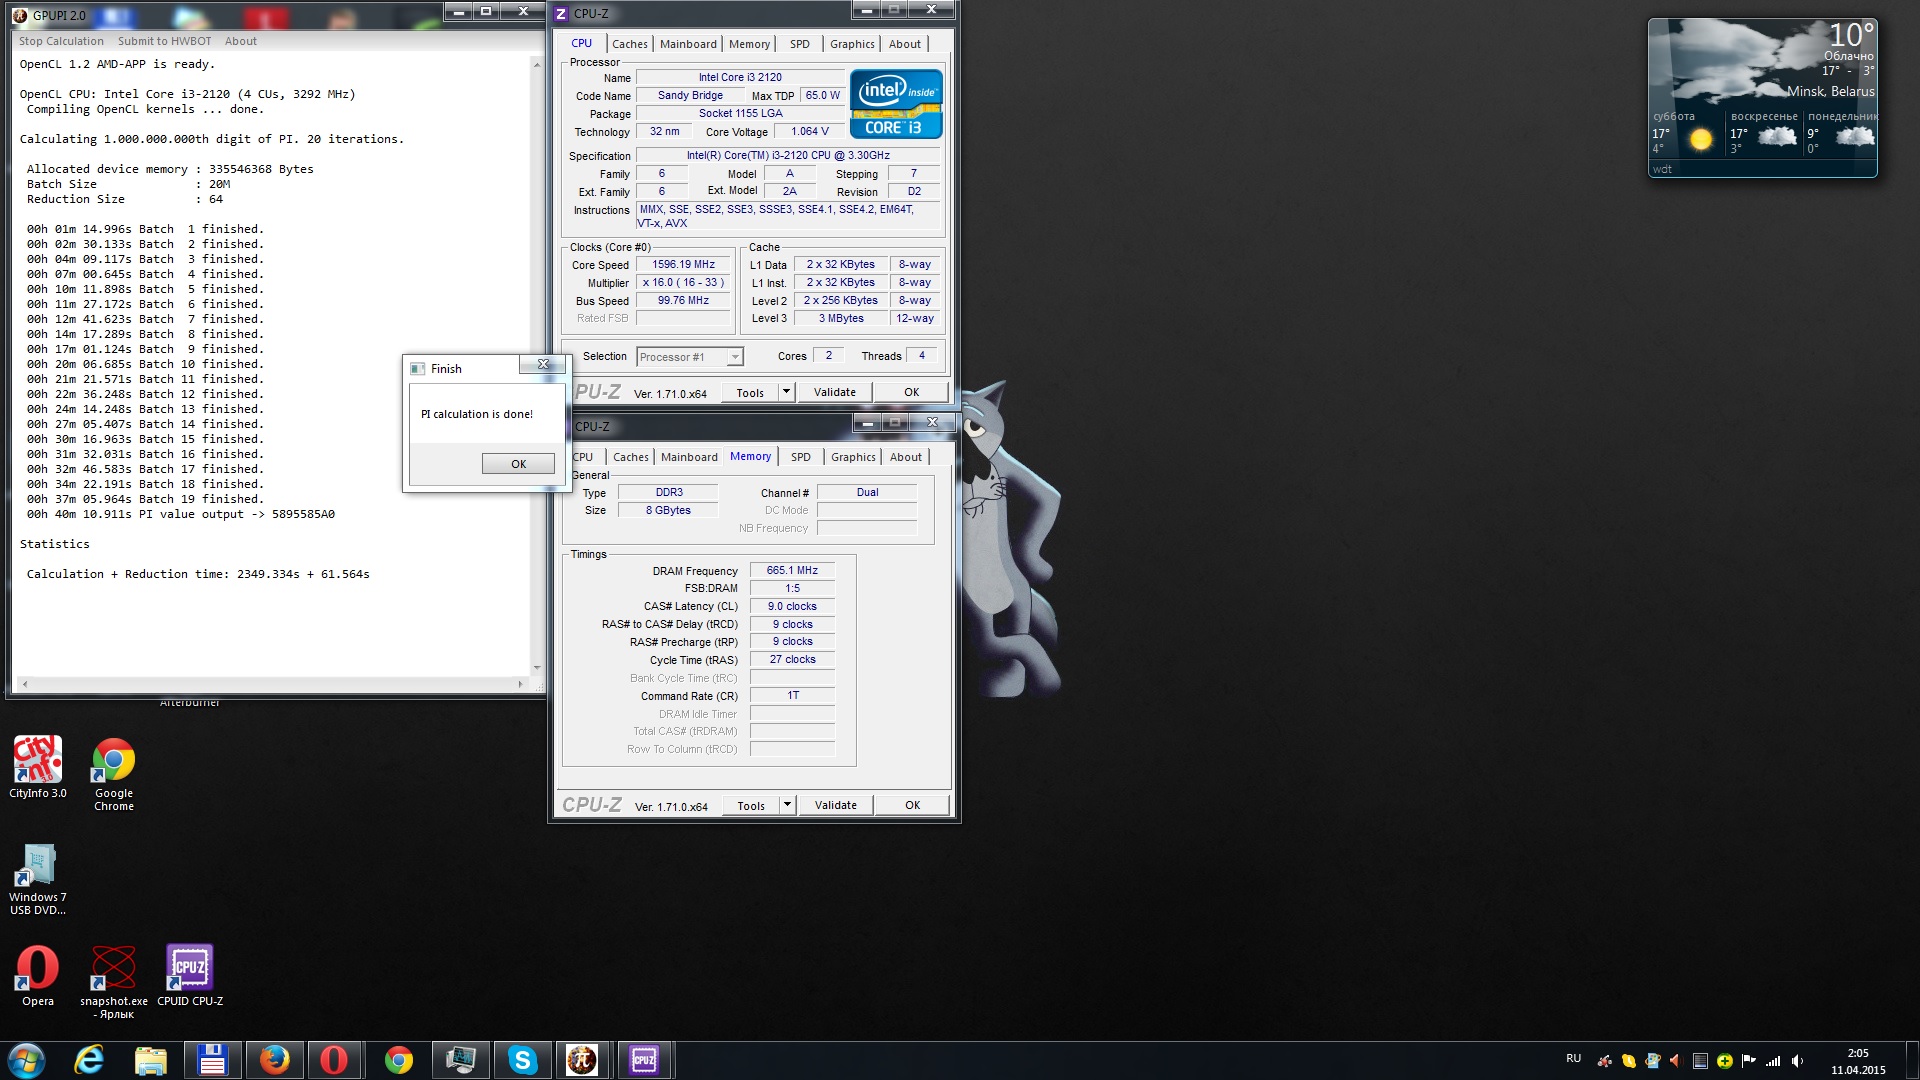Click green plus tray icon
The height and width of the screenshot is (1080, 1920).
1725,1061
